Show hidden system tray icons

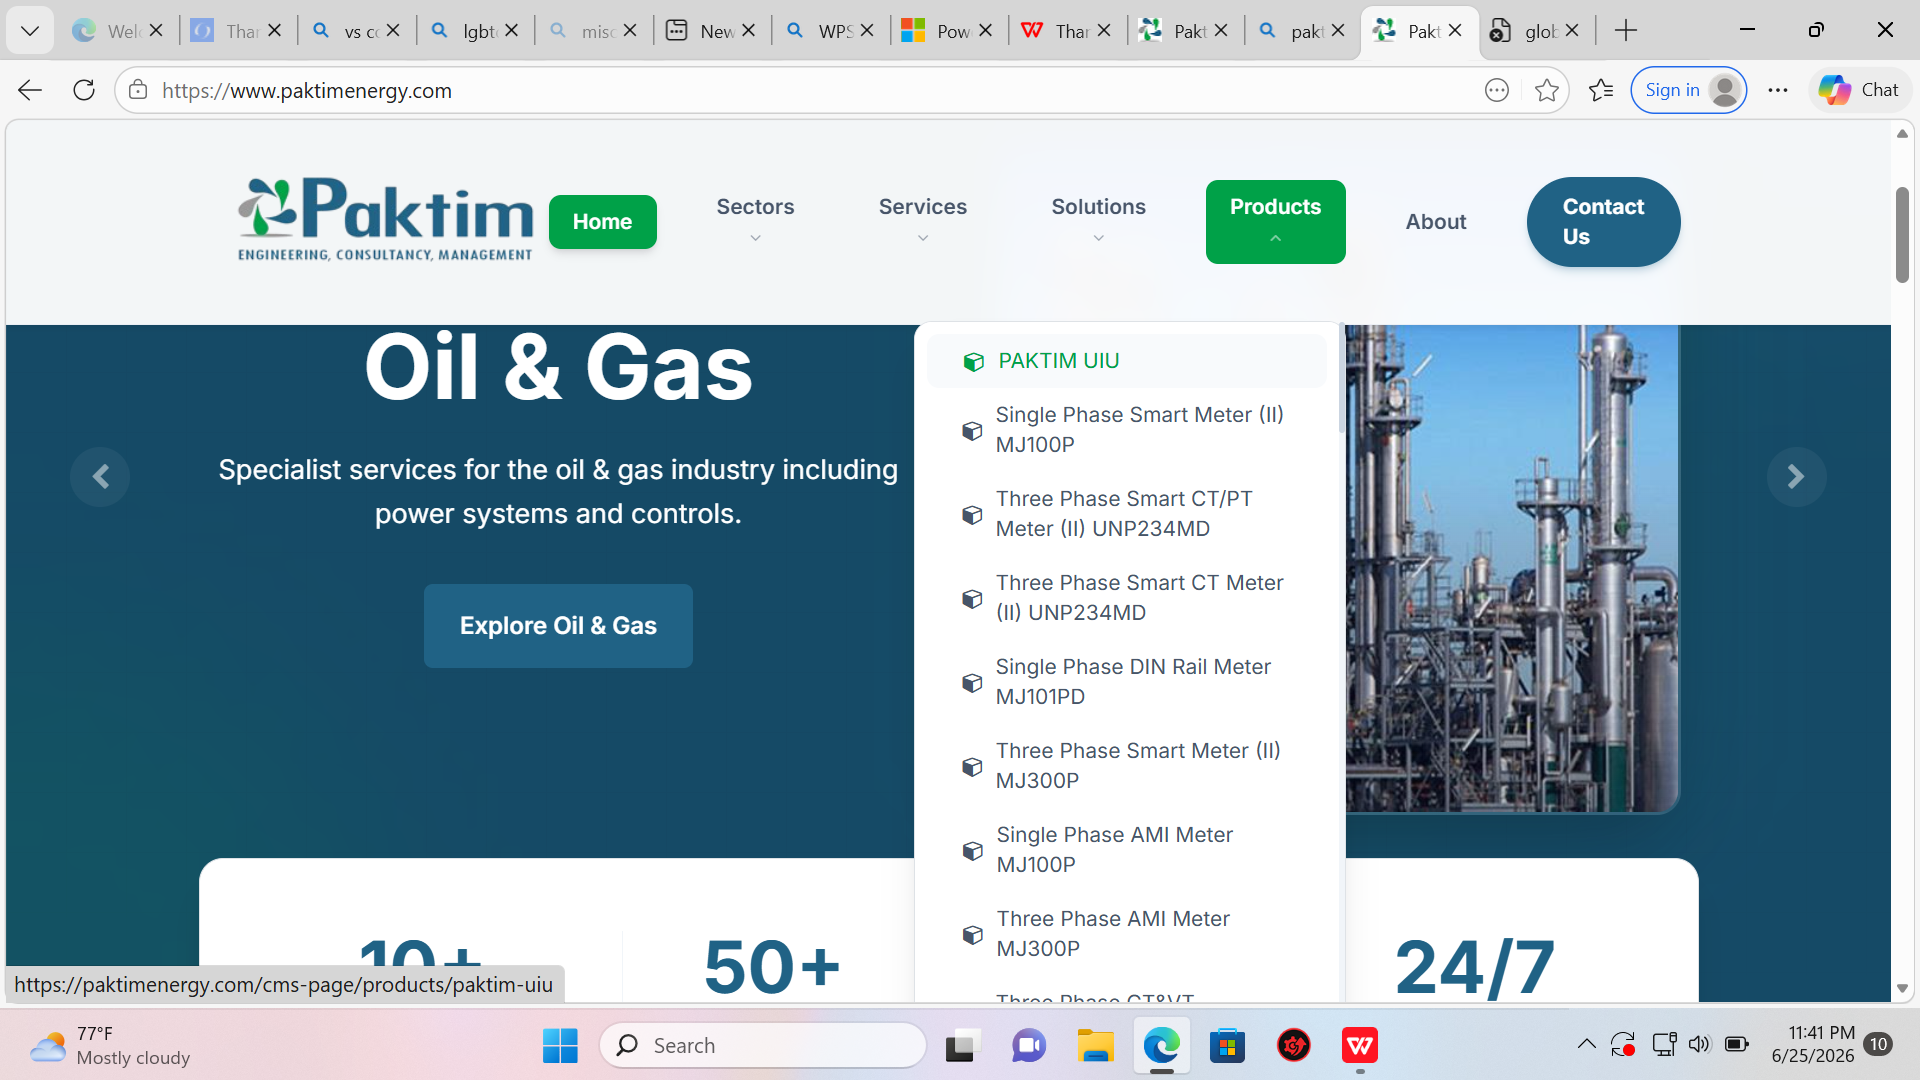coord(1586,1044)
